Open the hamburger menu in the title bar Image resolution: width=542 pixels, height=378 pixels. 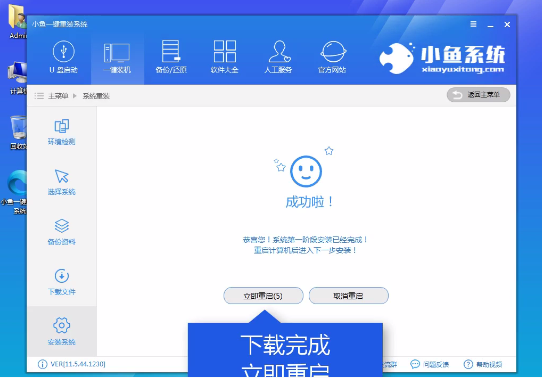pos(473,24)
